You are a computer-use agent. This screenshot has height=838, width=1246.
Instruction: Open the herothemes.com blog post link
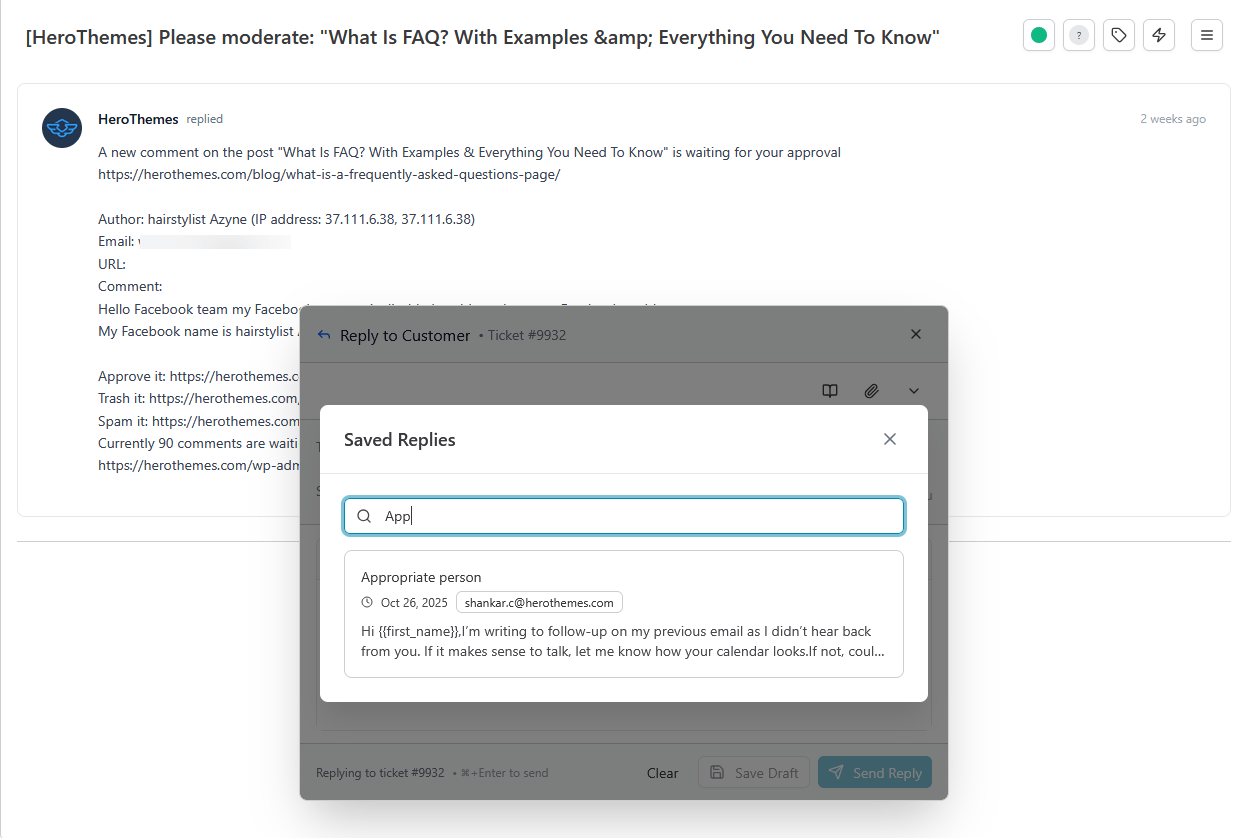pos(329,174)
